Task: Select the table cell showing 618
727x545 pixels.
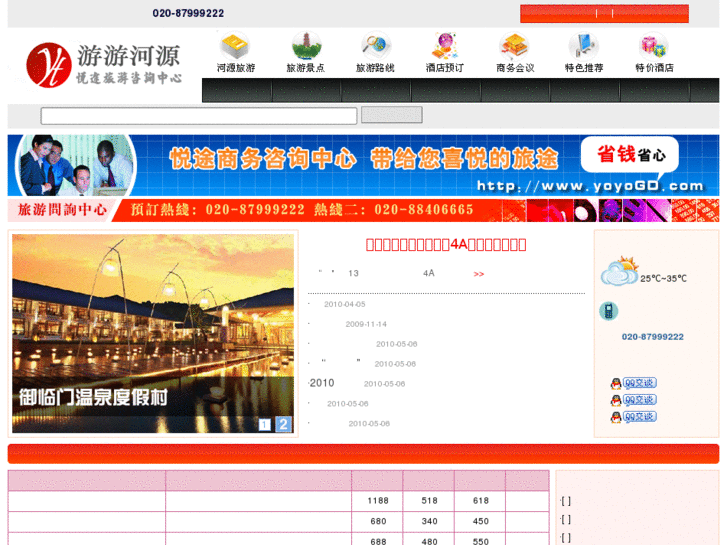Action: (x=480, y=501)
